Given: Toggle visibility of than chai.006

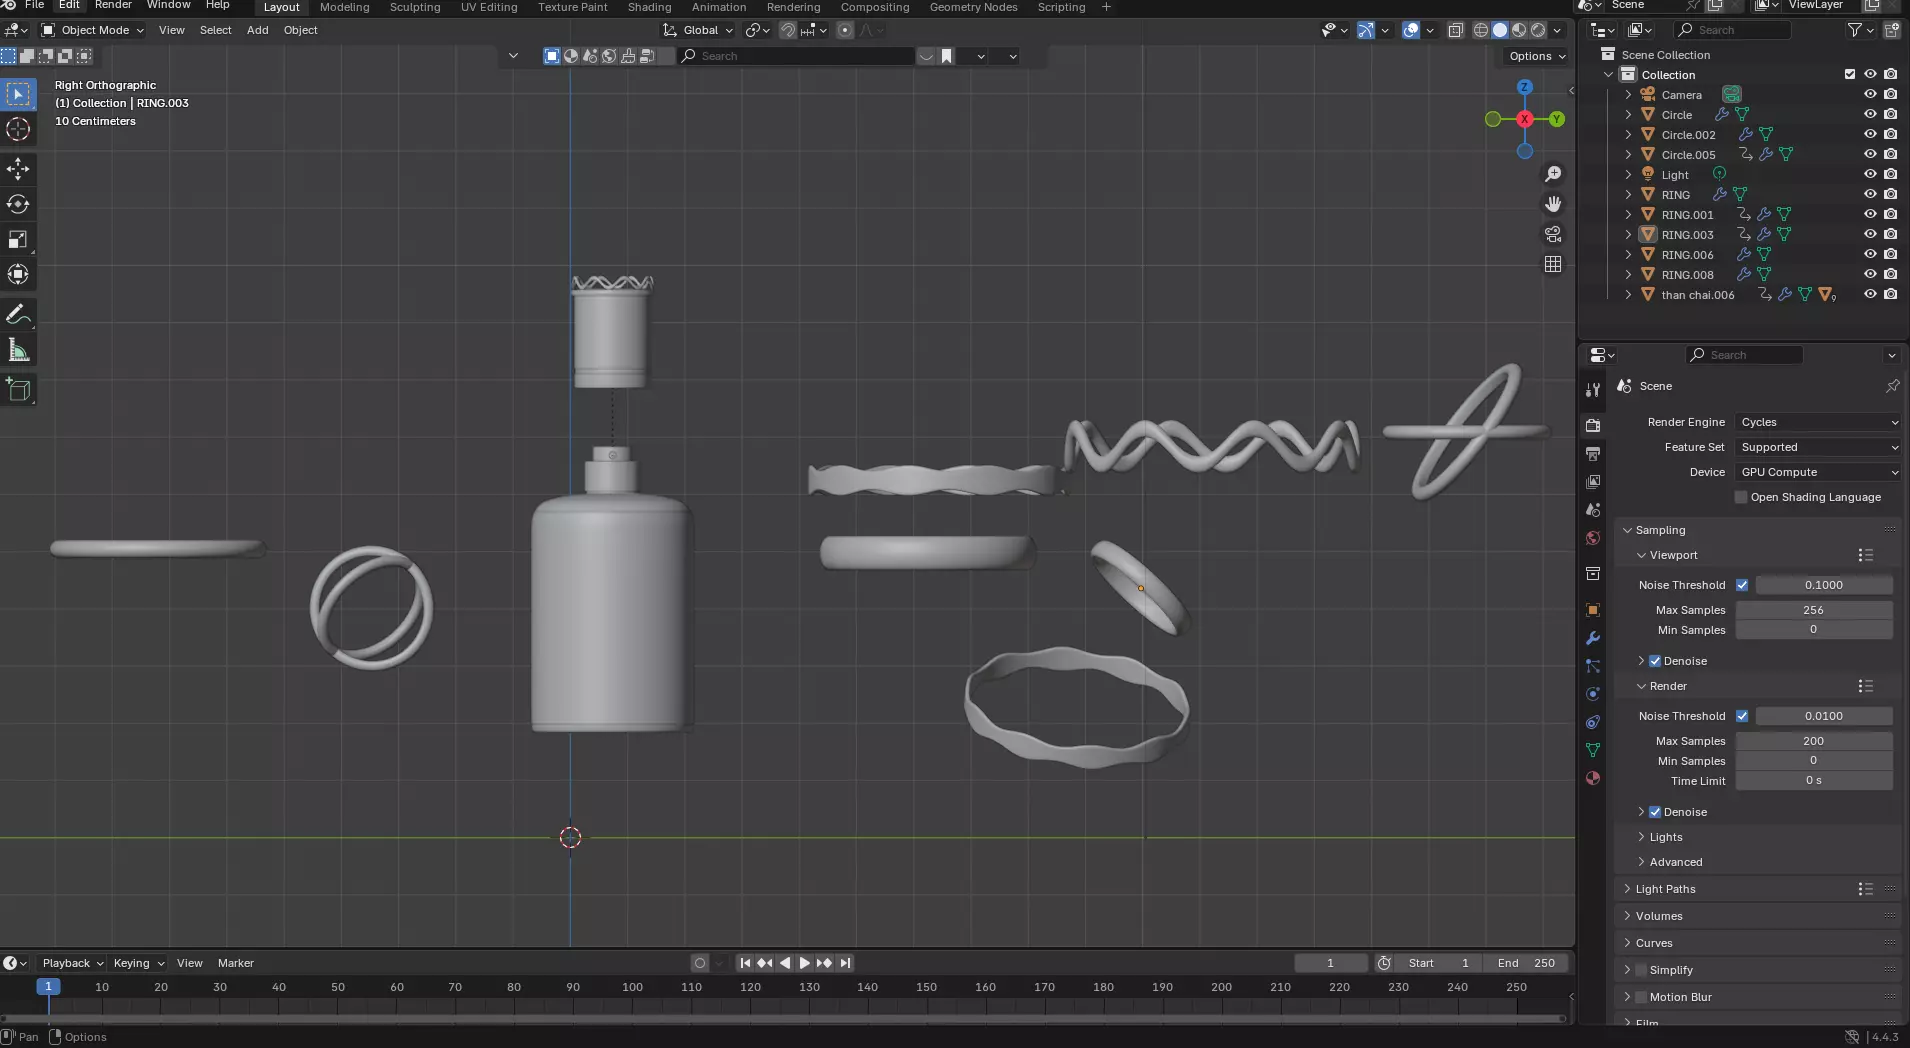Looking at the screenshot, I should 1870,294.
